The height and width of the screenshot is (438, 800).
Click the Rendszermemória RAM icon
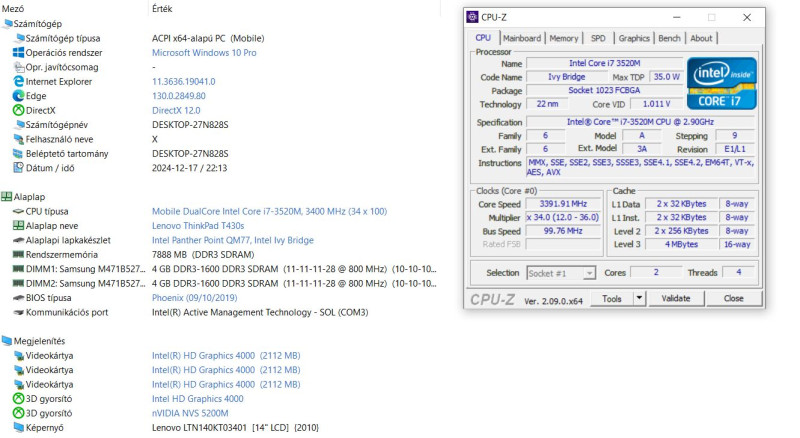(18, 254)
